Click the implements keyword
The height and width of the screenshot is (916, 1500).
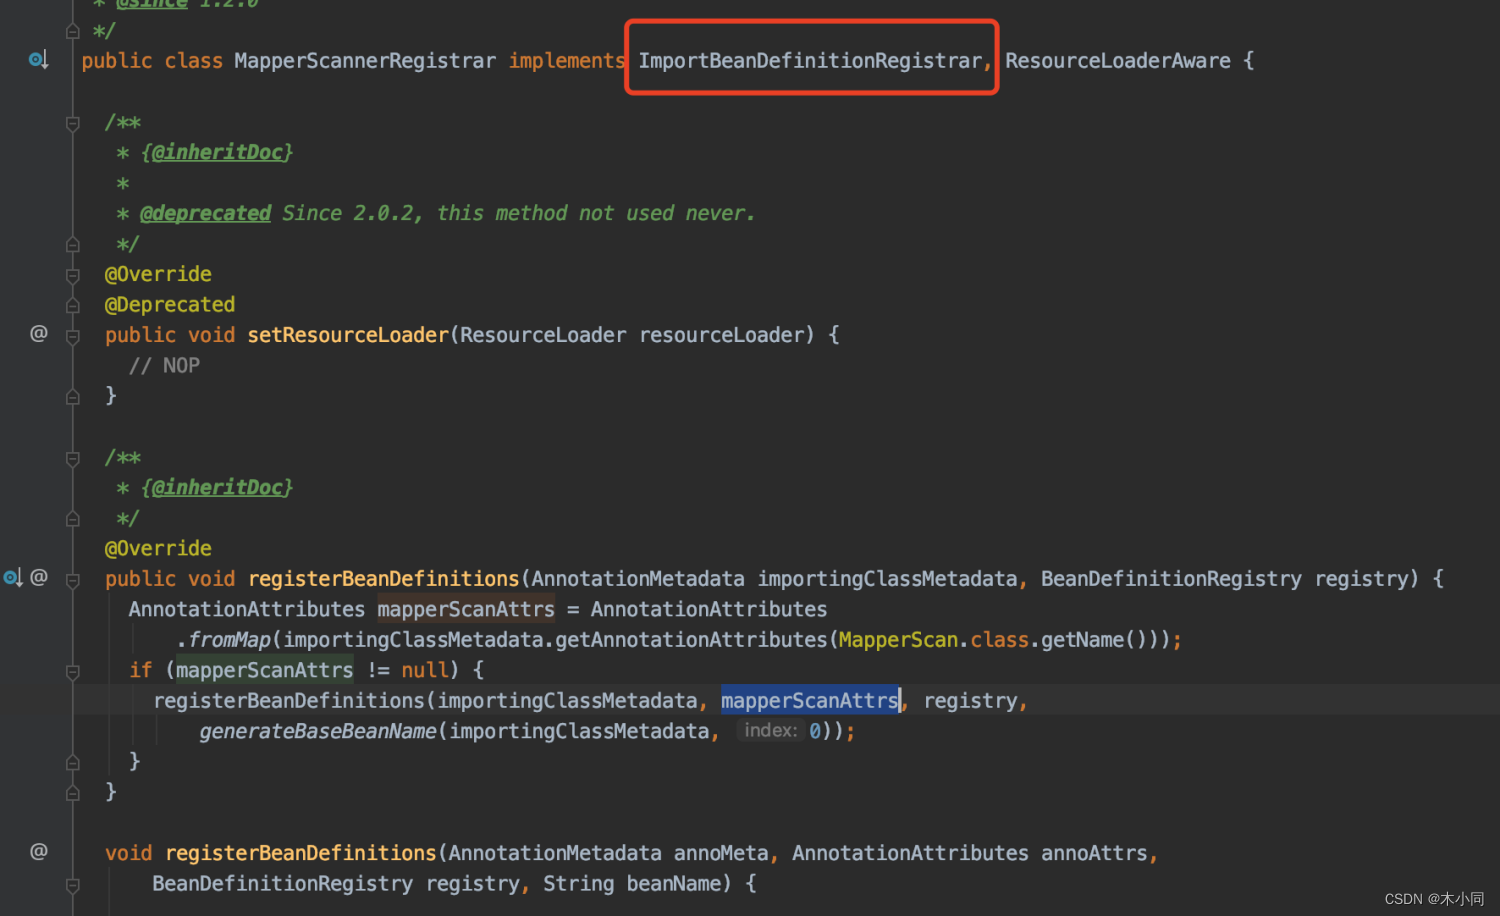(567, 61)
